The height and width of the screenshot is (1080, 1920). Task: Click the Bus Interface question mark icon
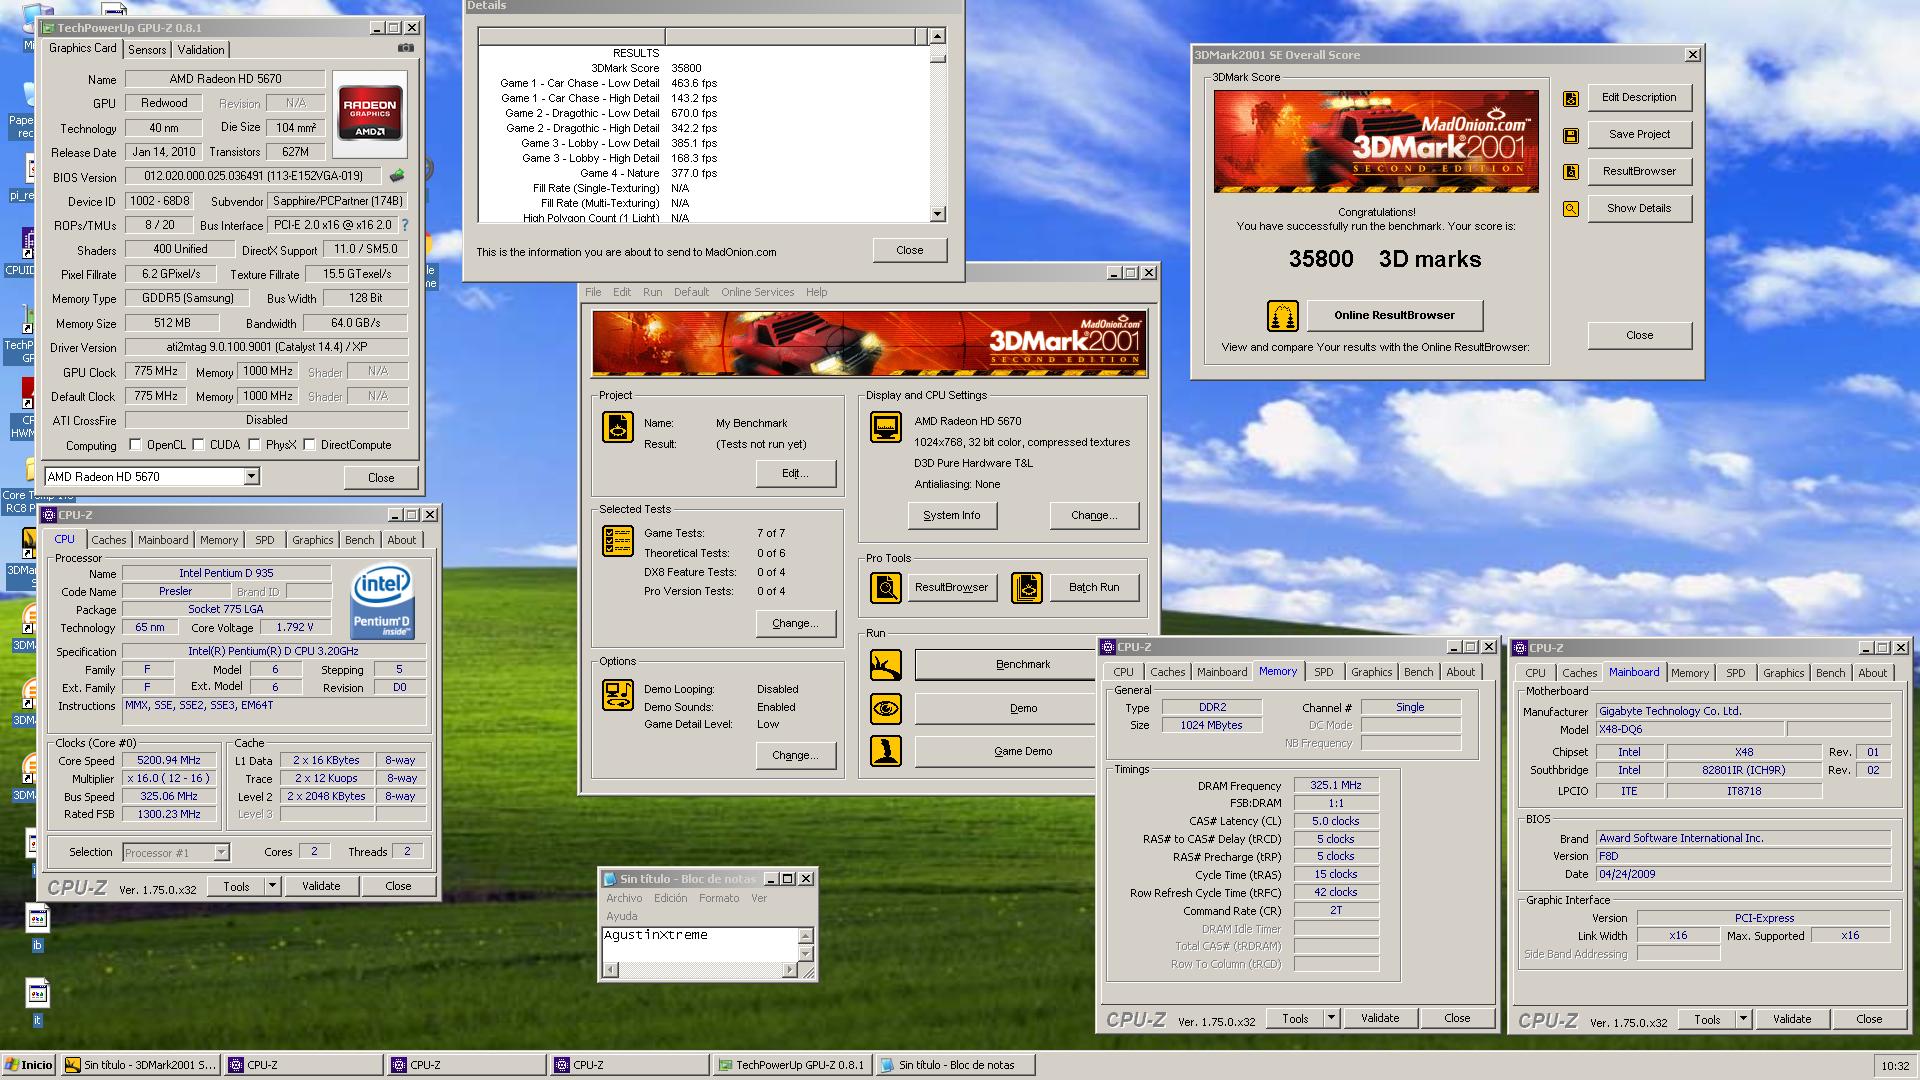point(405,225)
